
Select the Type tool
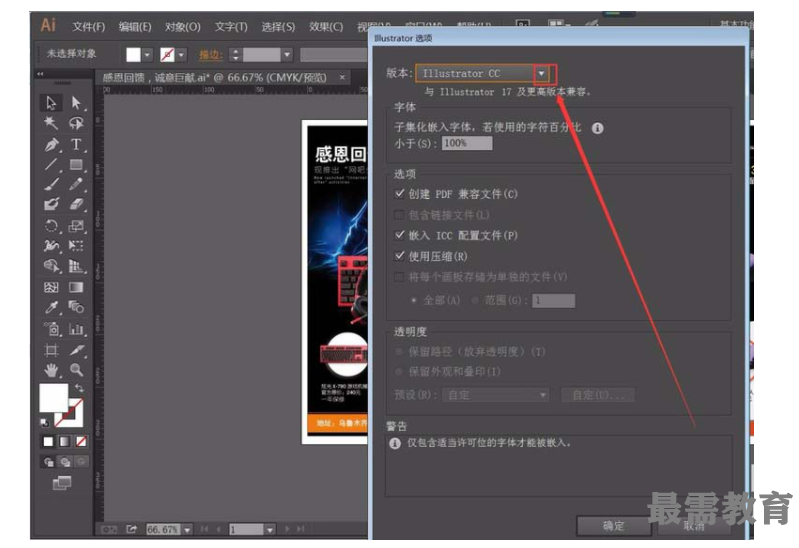tap(76, 144)
